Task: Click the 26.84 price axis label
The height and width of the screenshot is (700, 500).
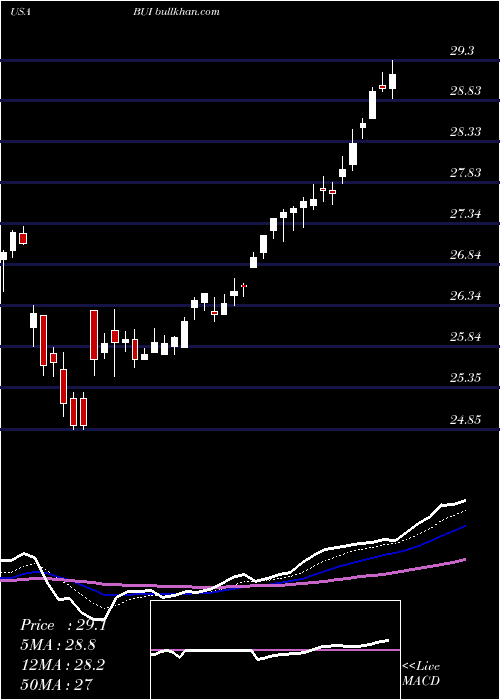Action: (466, 255)
